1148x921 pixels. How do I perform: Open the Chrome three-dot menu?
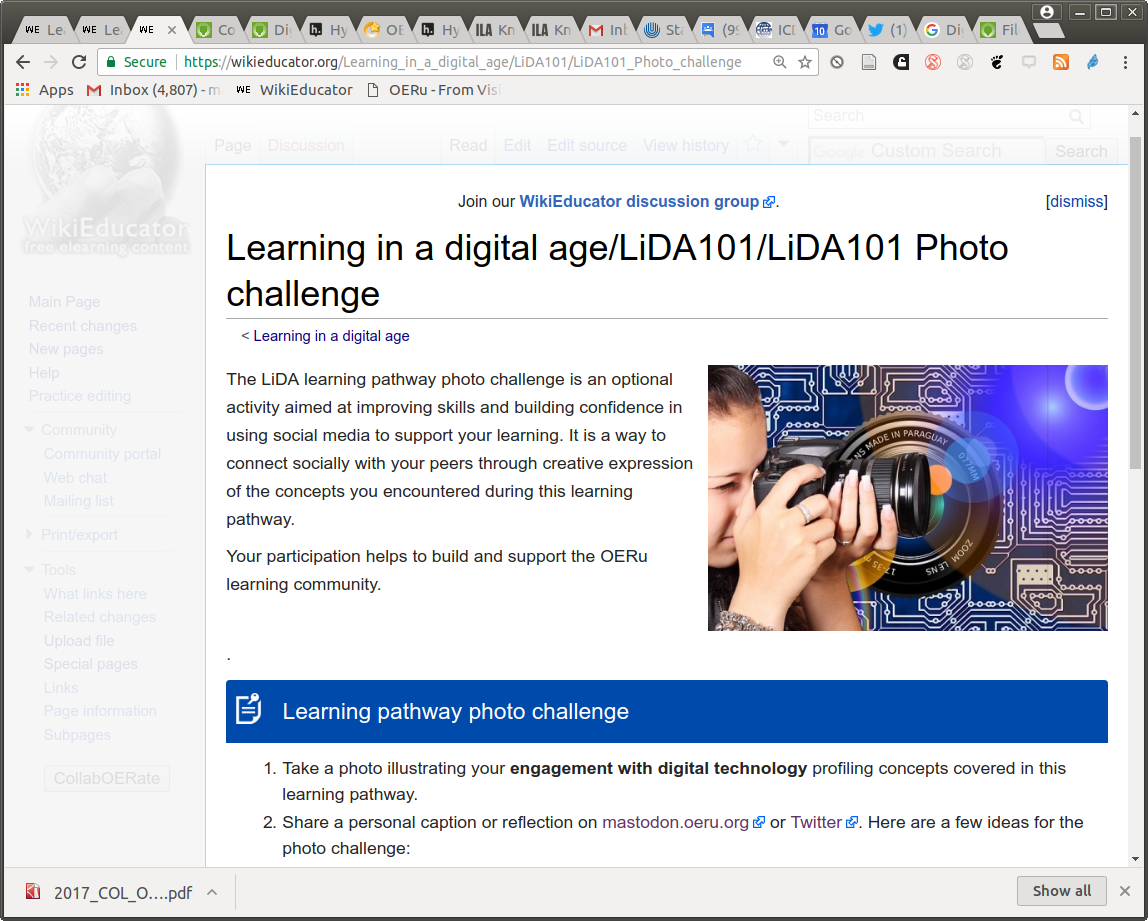tap(1125, 62)
